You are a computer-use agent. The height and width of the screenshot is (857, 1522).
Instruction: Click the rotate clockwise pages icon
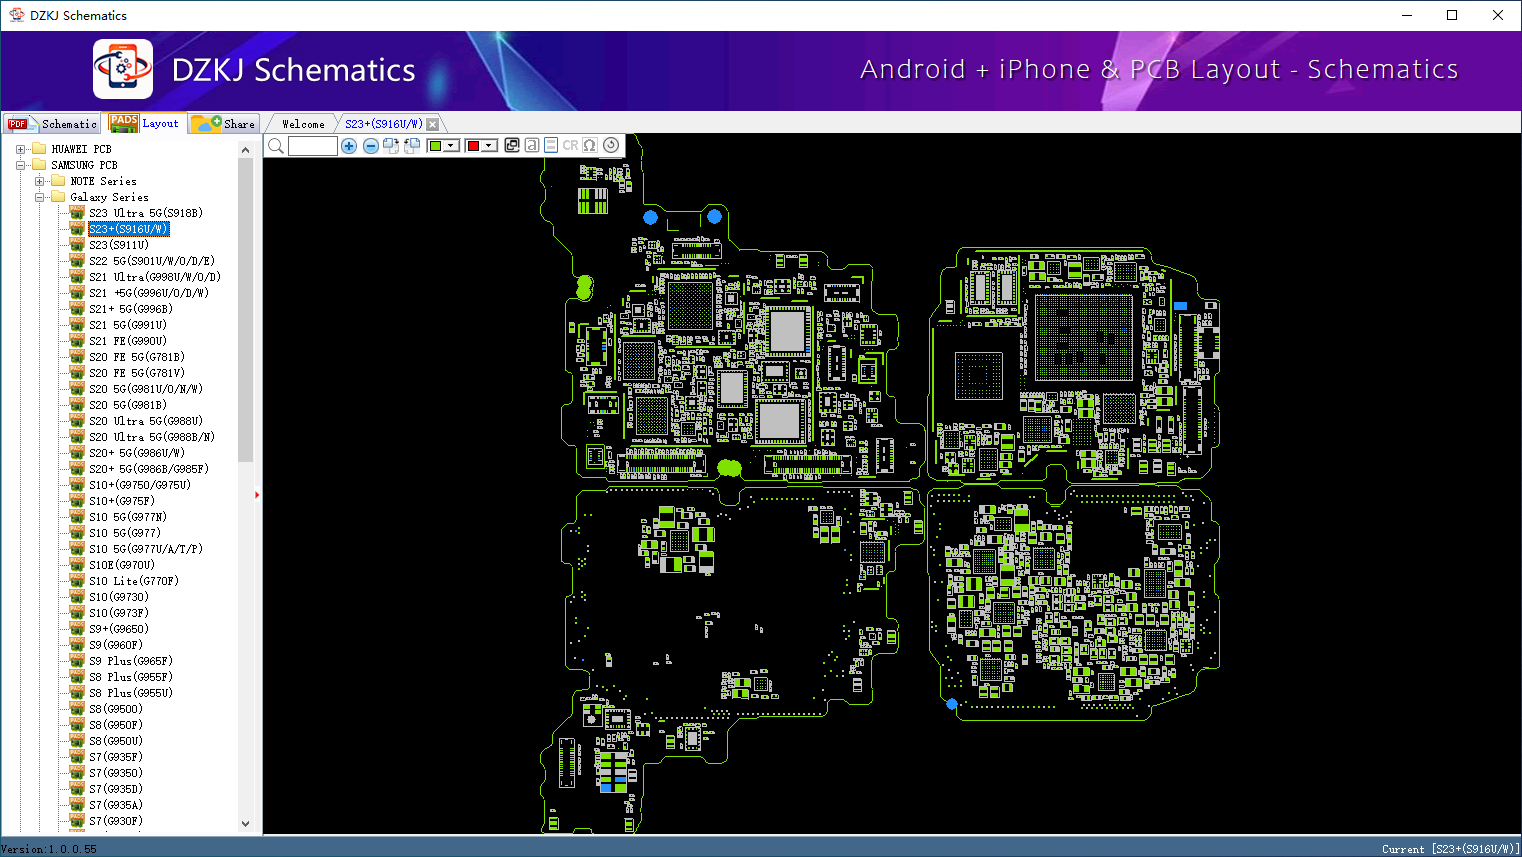[391, 146]
